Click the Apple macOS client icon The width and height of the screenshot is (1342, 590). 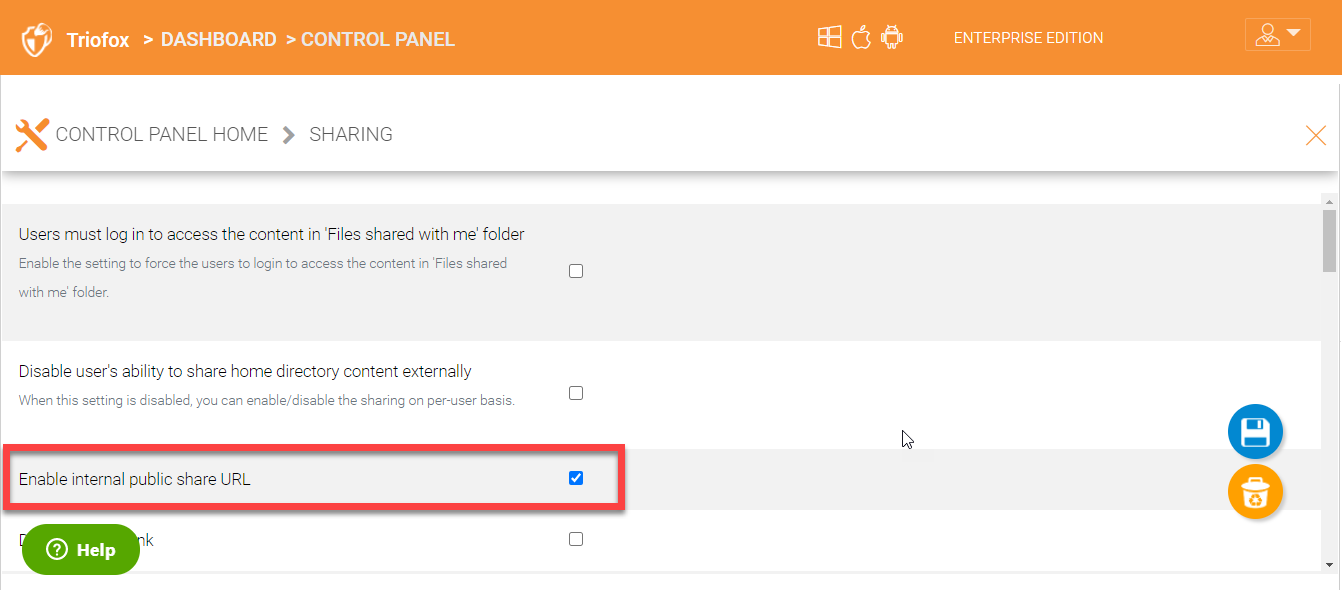coord(861,38)
